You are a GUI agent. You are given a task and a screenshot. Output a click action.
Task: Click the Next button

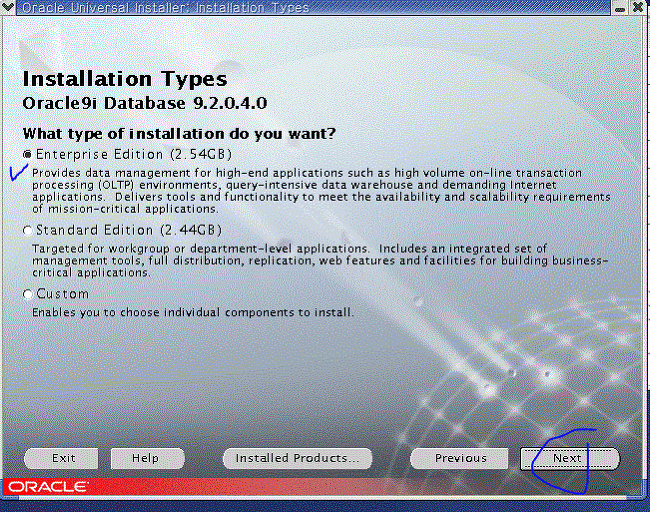coord(570,459)
